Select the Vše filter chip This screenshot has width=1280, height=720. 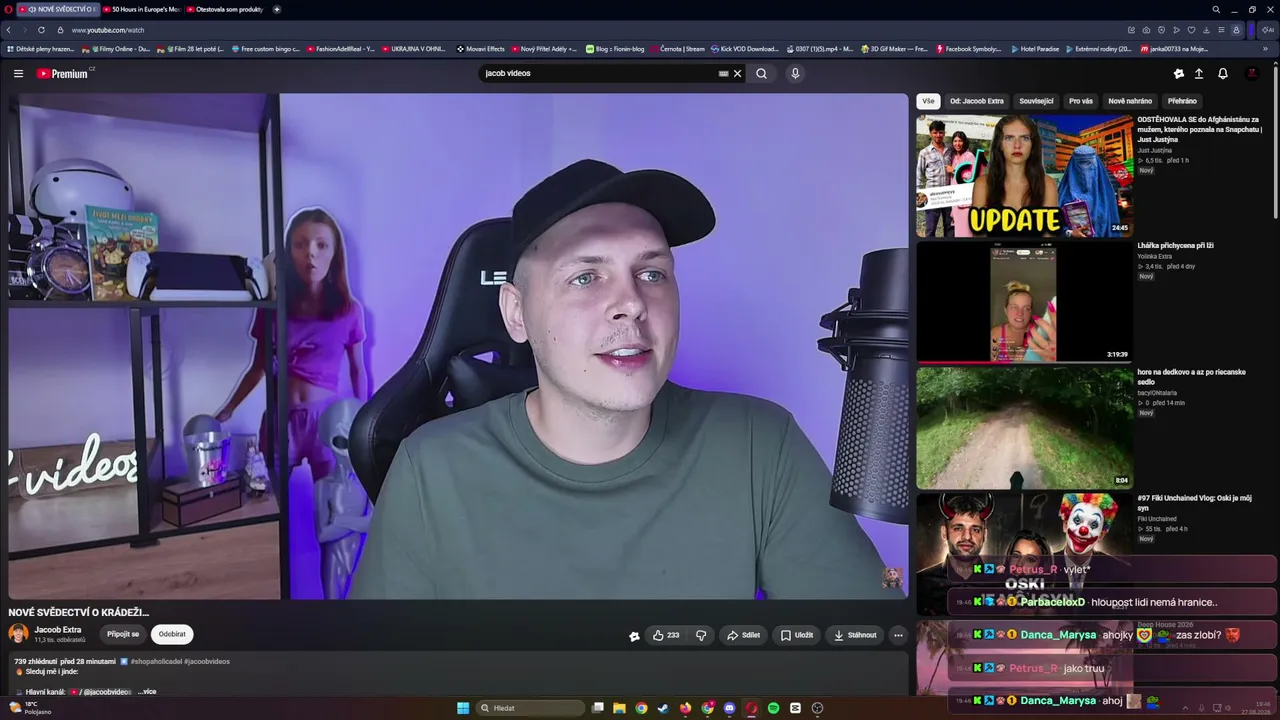[928, 101]
